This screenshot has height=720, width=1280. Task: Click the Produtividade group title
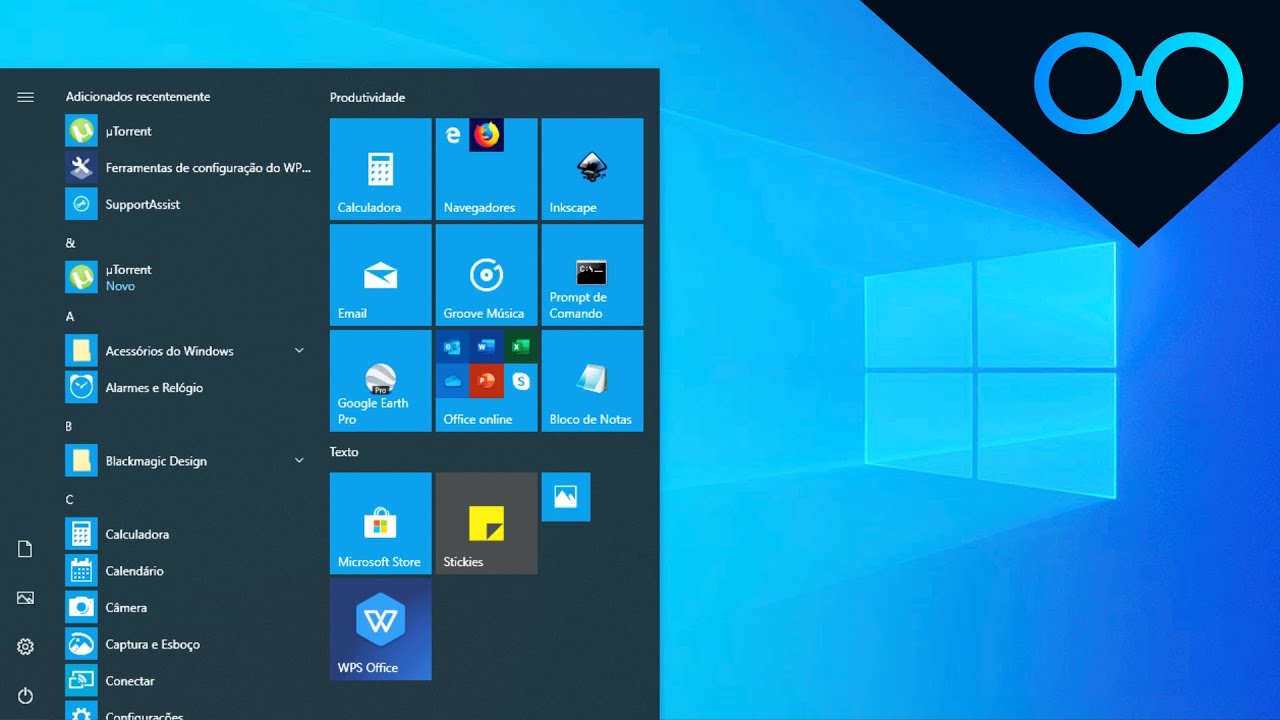[367, 97]
